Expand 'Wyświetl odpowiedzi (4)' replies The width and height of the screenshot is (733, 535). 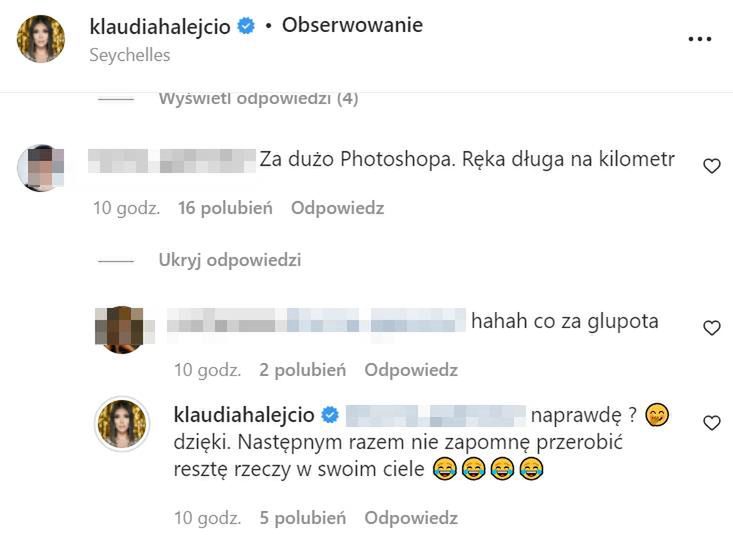point(259,99)
